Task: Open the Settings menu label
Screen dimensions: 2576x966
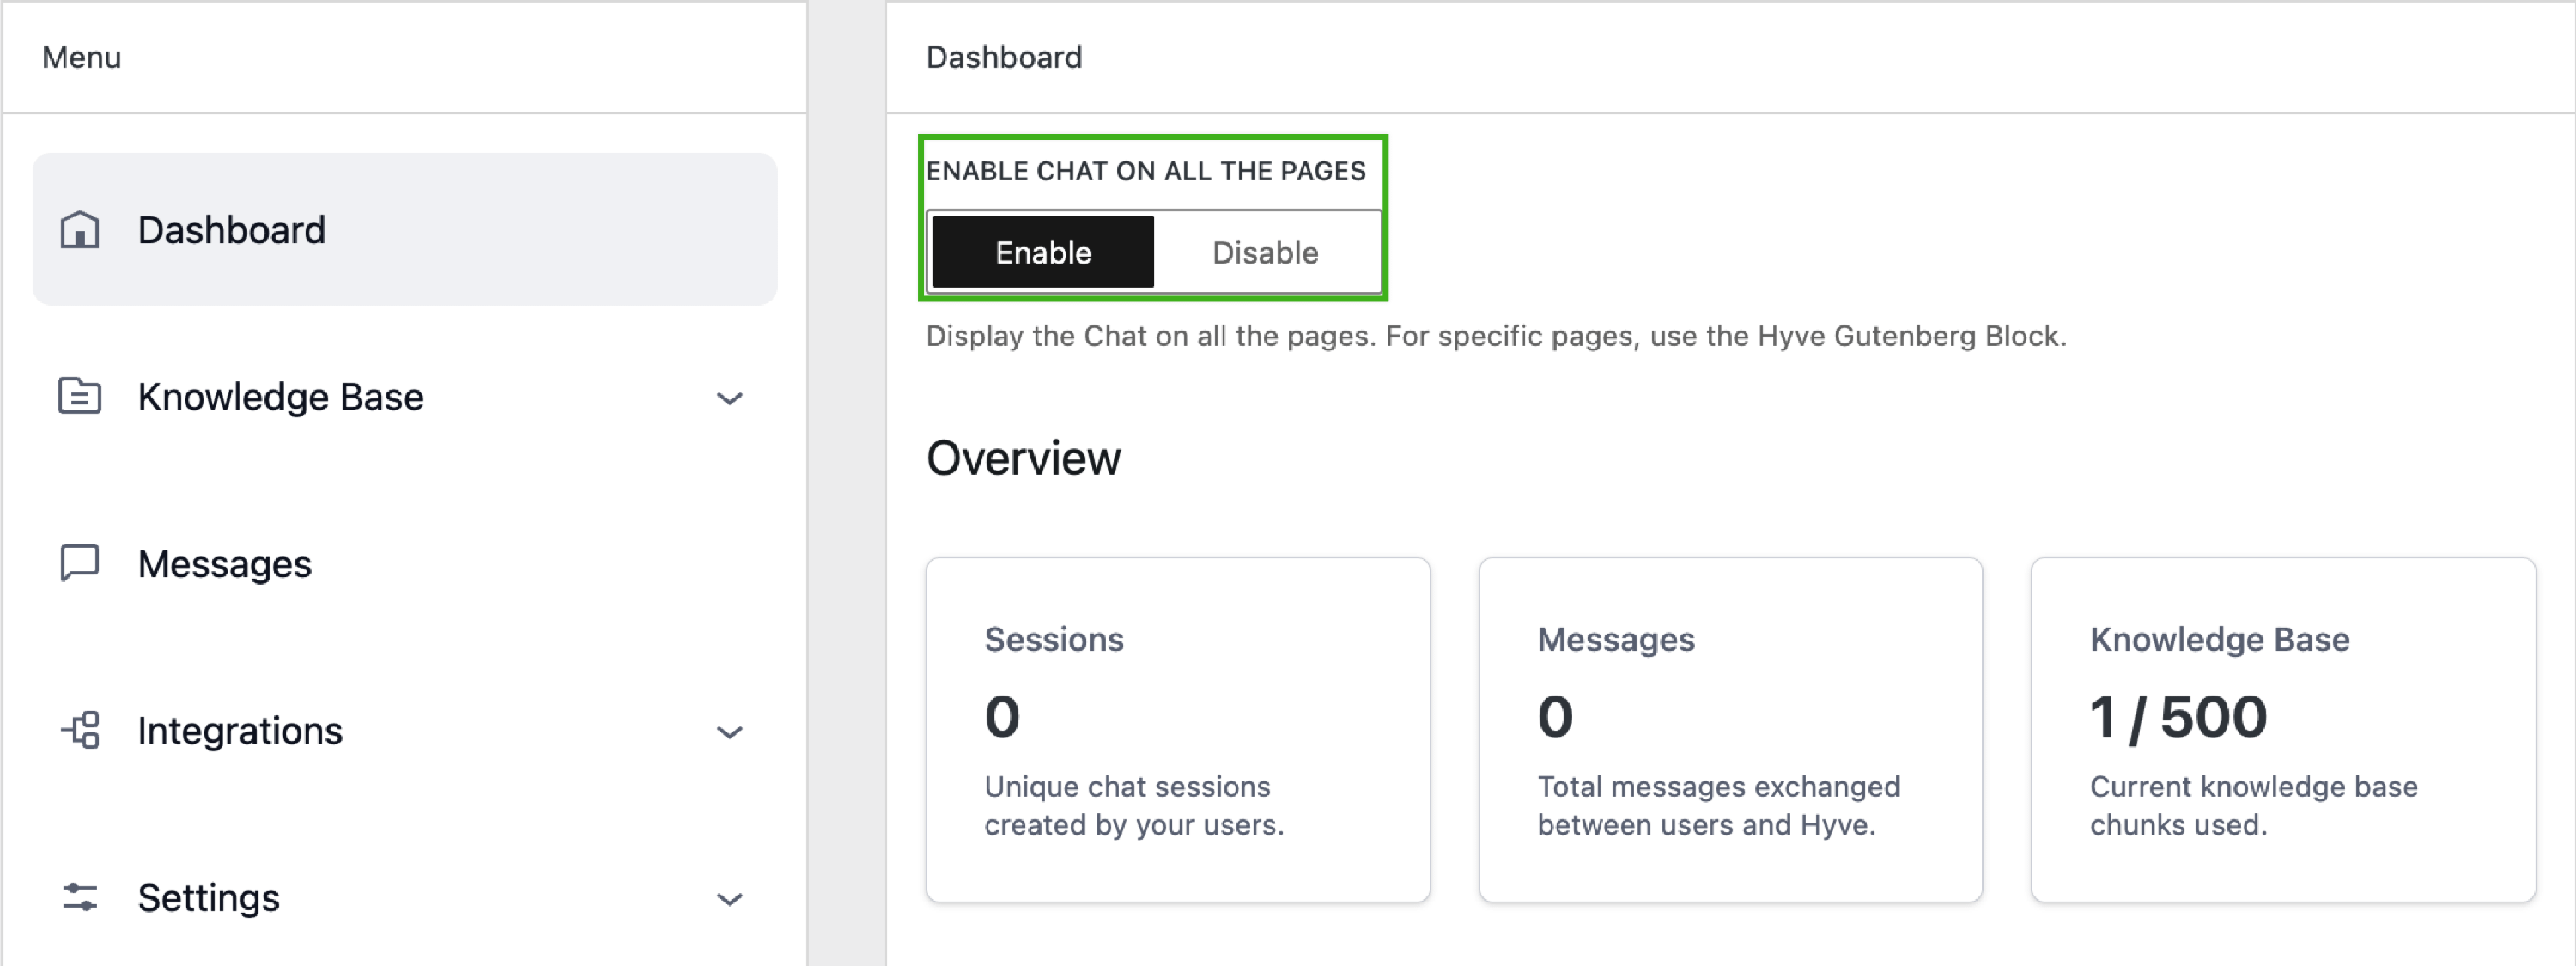Action: tap(209, 898)
